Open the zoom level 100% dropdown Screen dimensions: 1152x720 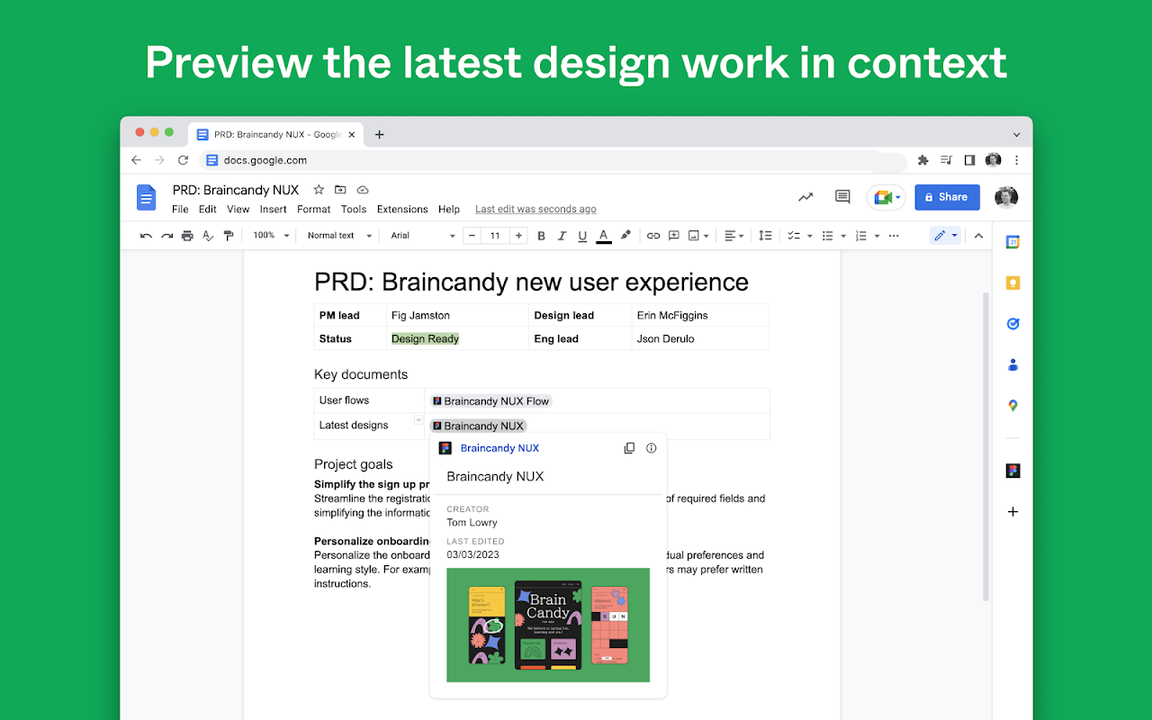tap(271, 236)
